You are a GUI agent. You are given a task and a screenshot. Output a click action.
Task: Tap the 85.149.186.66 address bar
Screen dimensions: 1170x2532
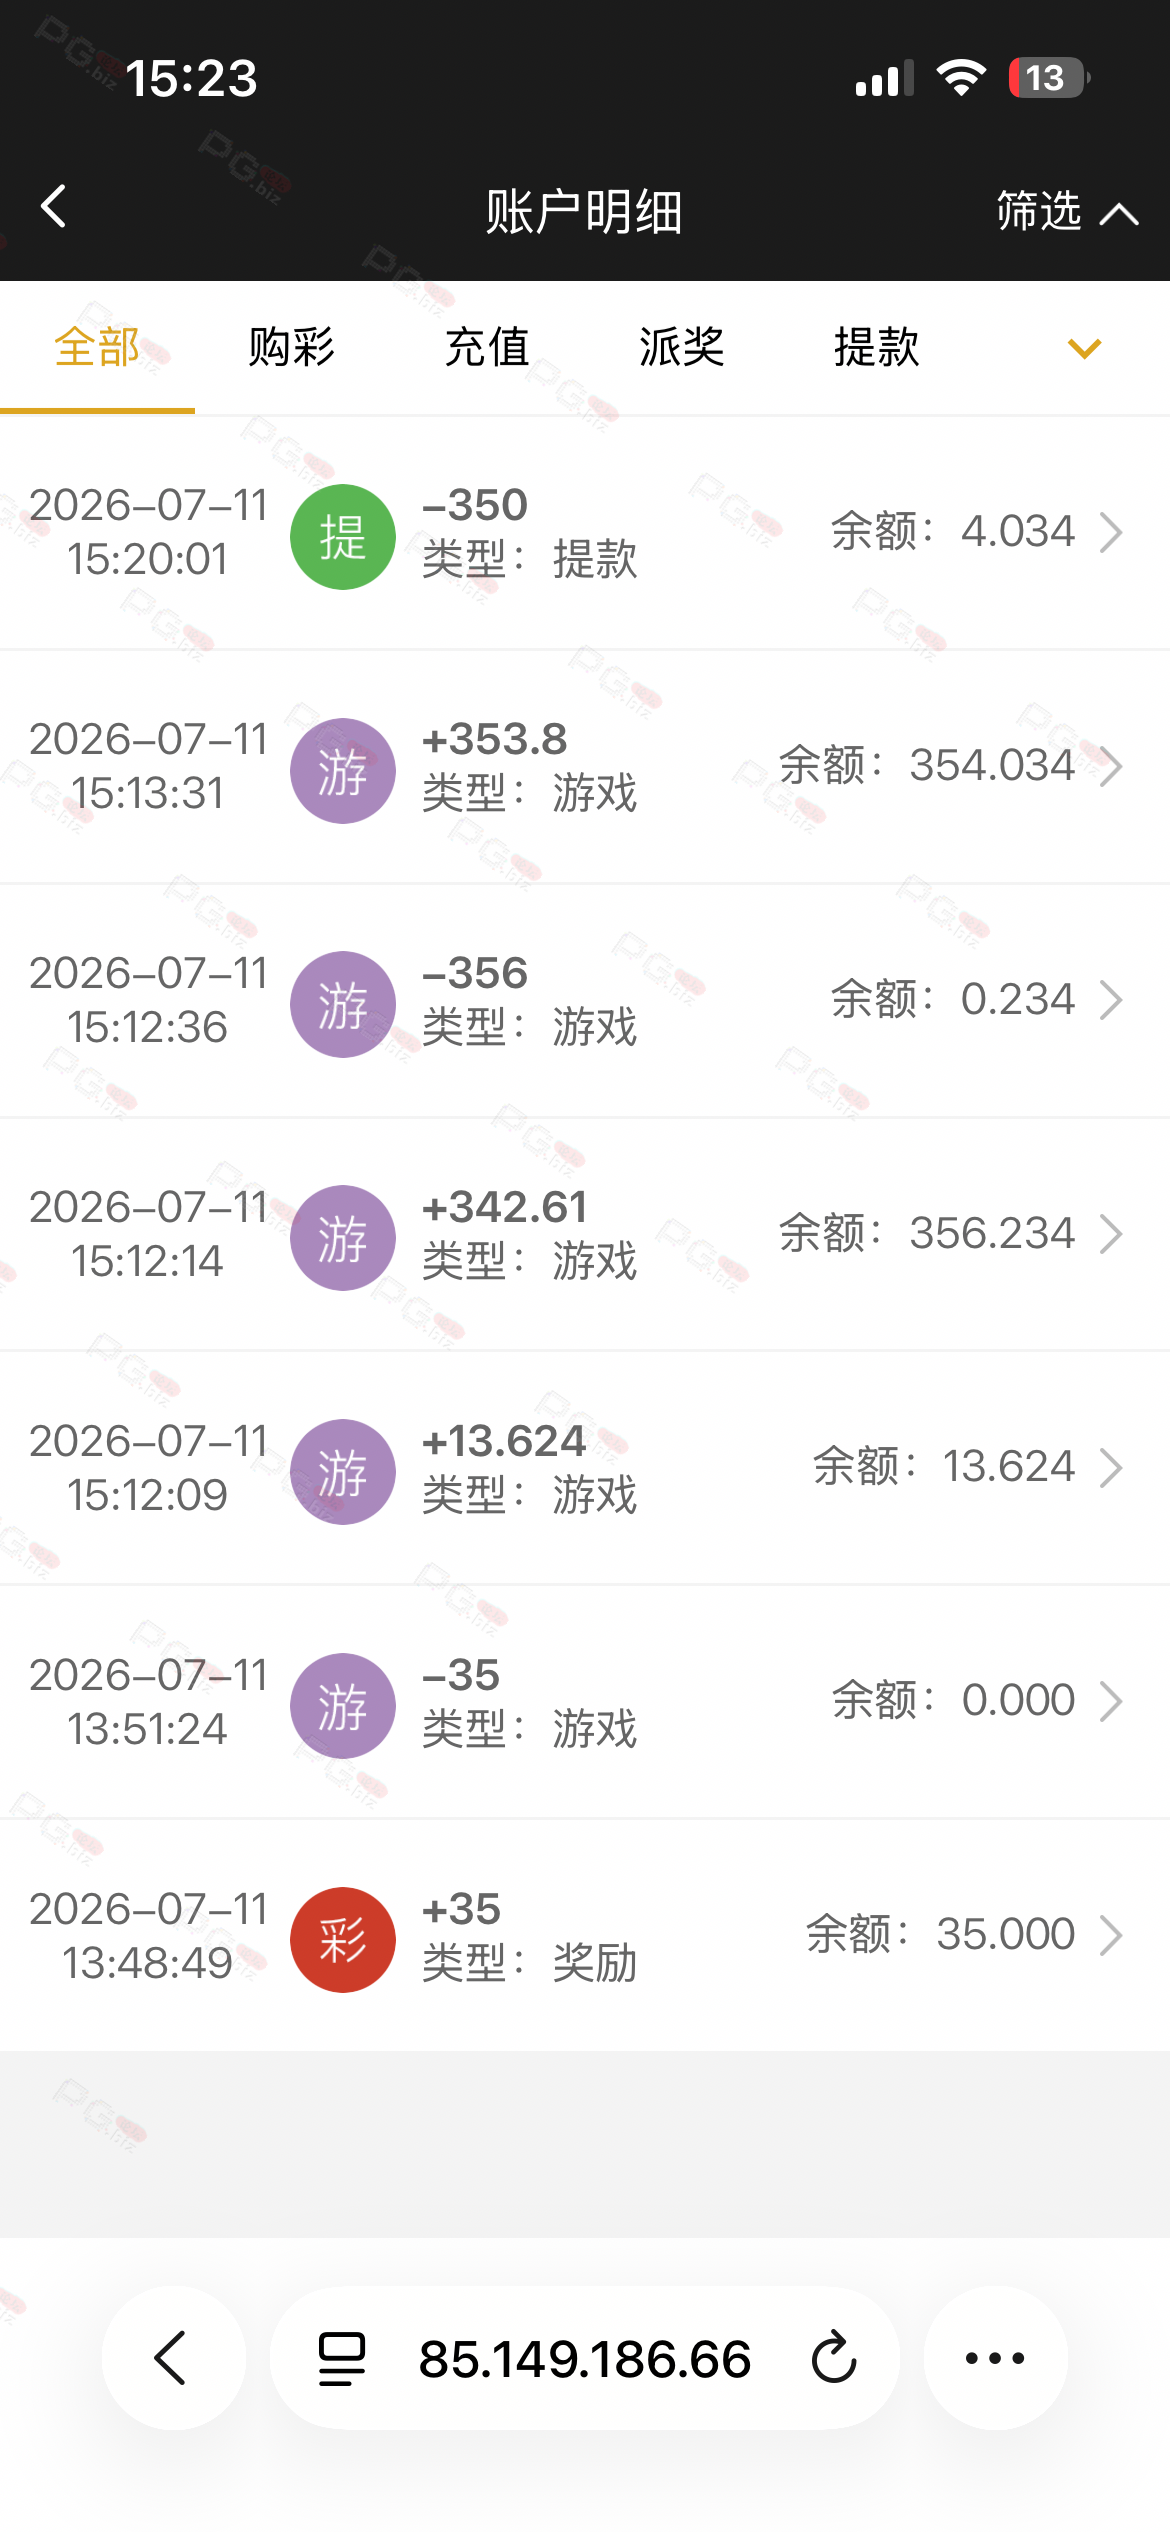click(x=585, y=2358)
